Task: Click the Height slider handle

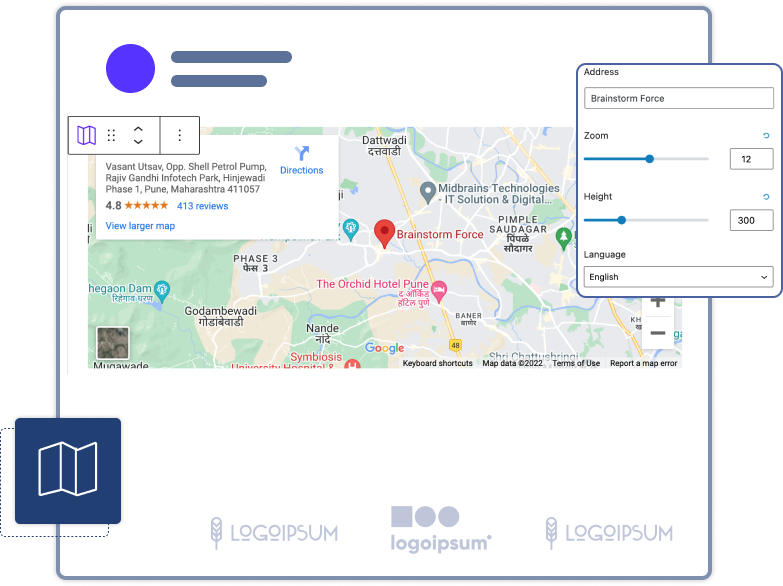Action: point(621,220)
